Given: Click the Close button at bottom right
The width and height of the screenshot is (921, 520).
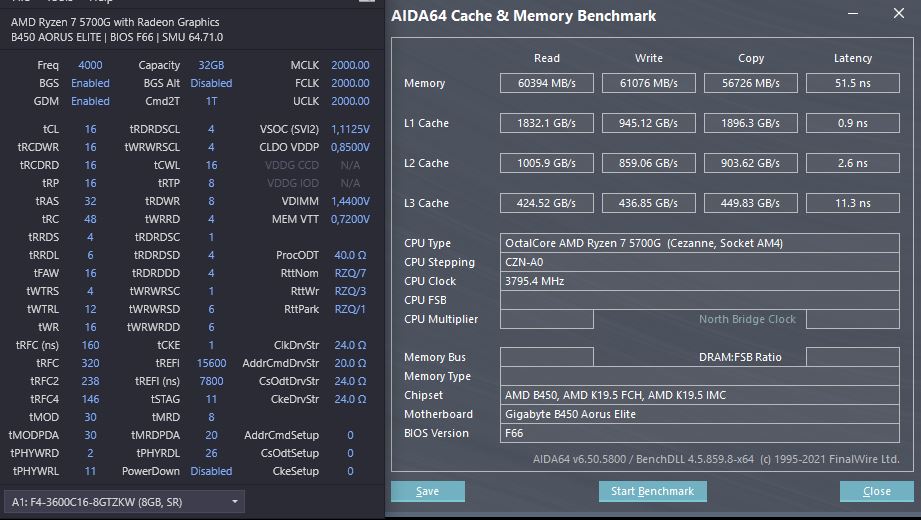Looking at the screenshot, I should (876, 491).
